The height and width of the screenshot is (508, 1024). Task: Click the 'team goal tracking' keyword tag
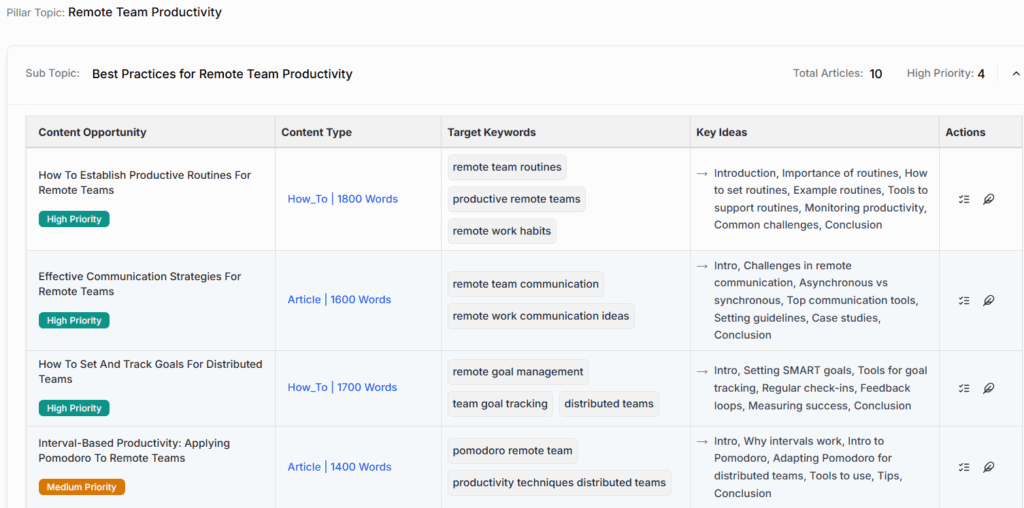pos(500,404)
